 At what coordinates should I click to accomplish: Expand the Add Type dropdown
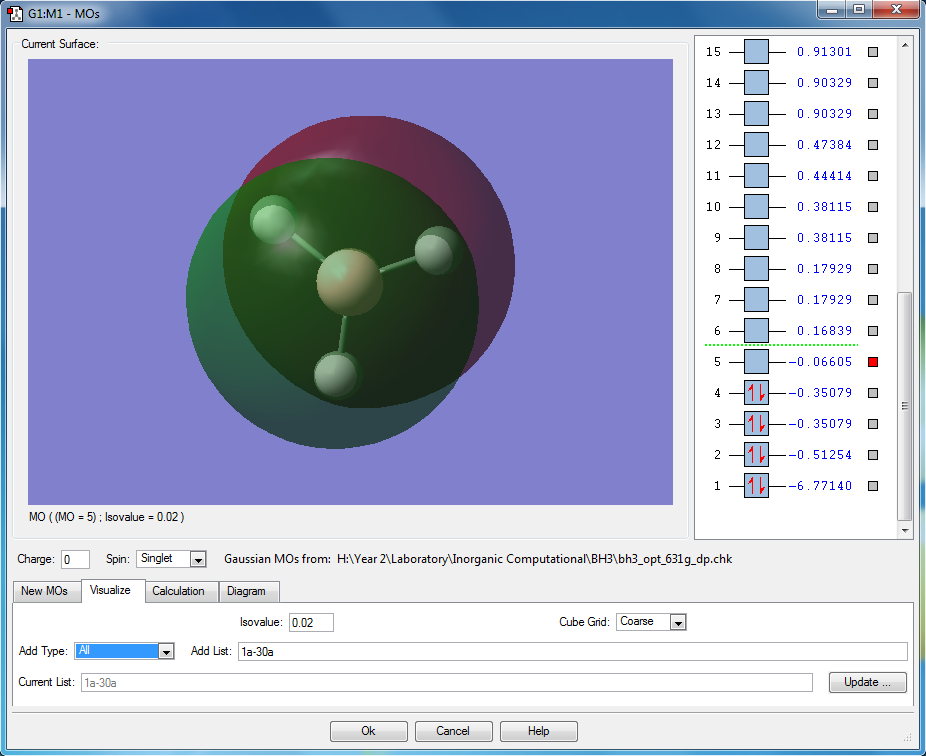coord(166,651)
